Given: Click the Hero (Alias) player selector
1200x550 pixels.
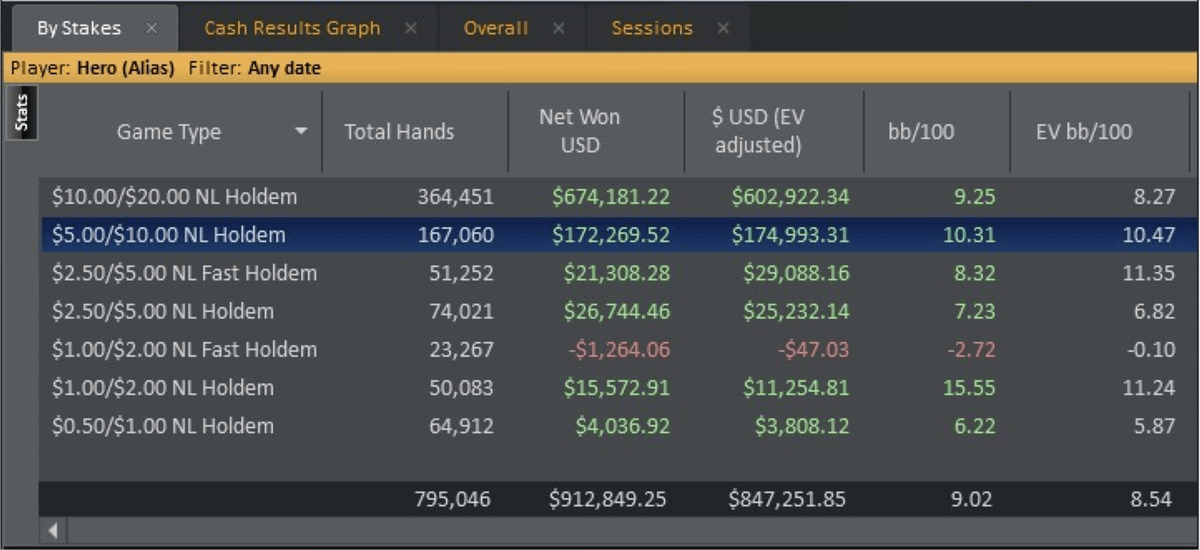Looking at the screenshot, I should click(125, 69).
